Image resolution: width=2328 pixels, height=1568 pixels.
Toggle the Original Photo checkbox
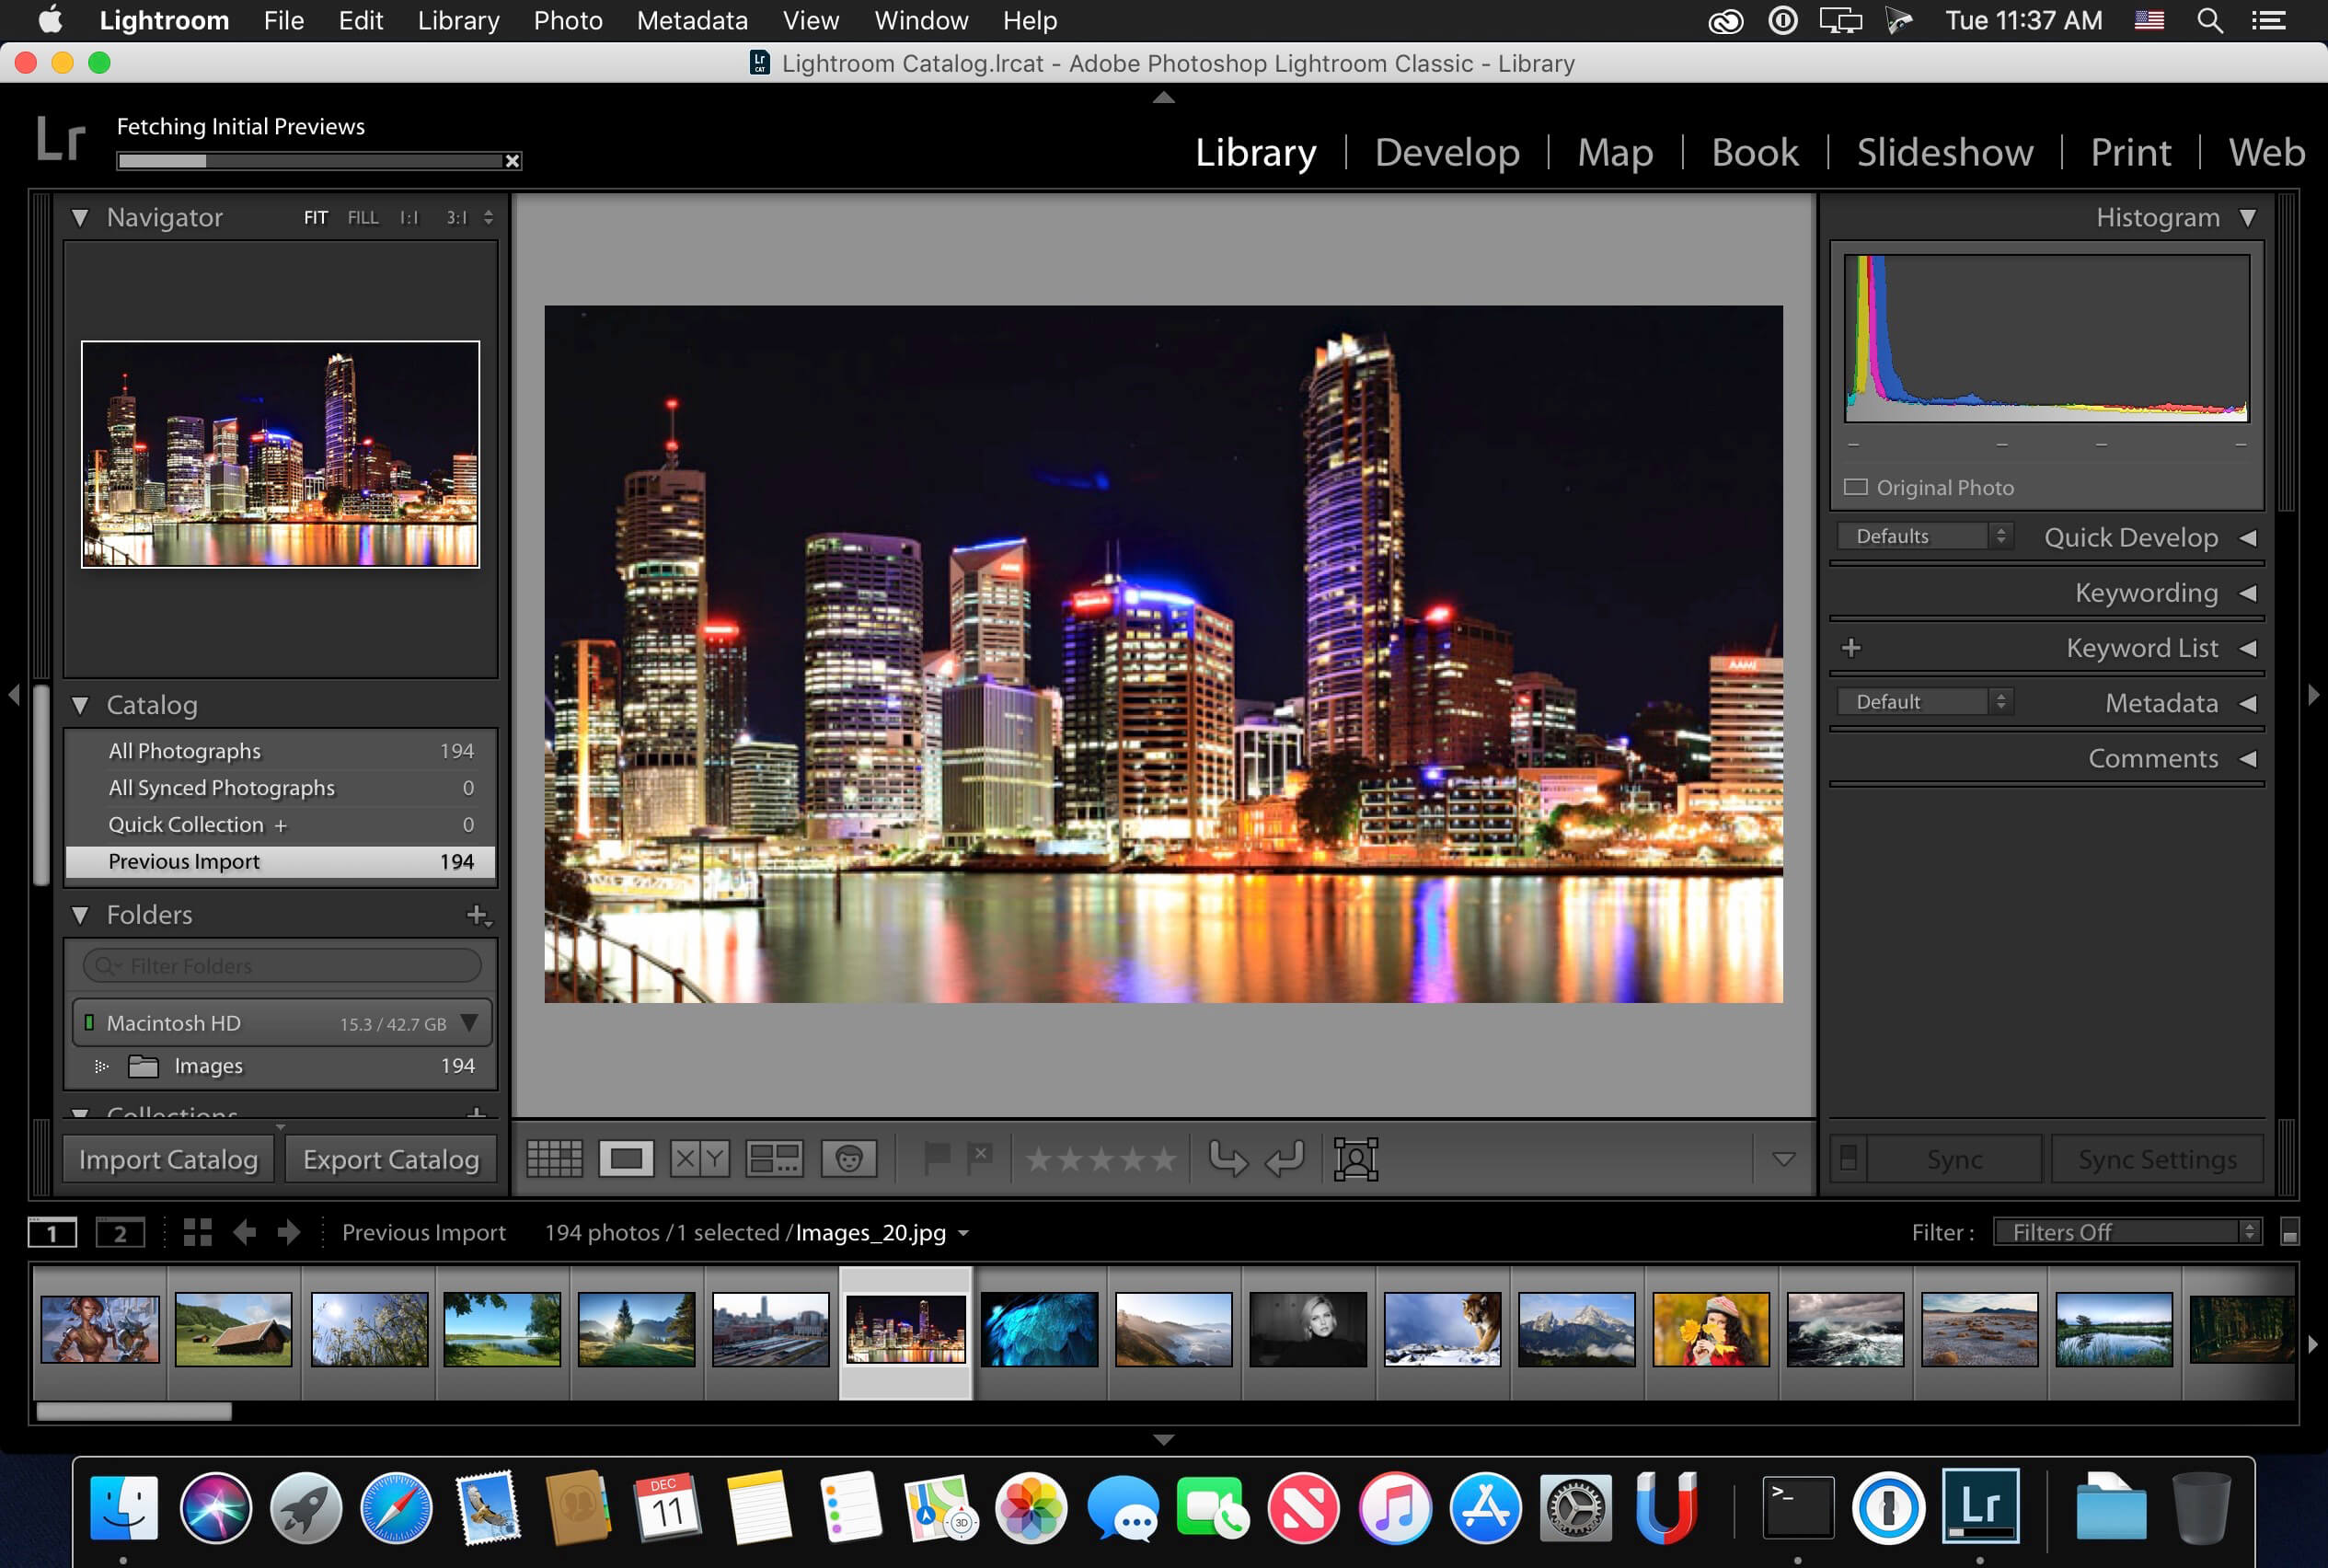coord(1860,487)
